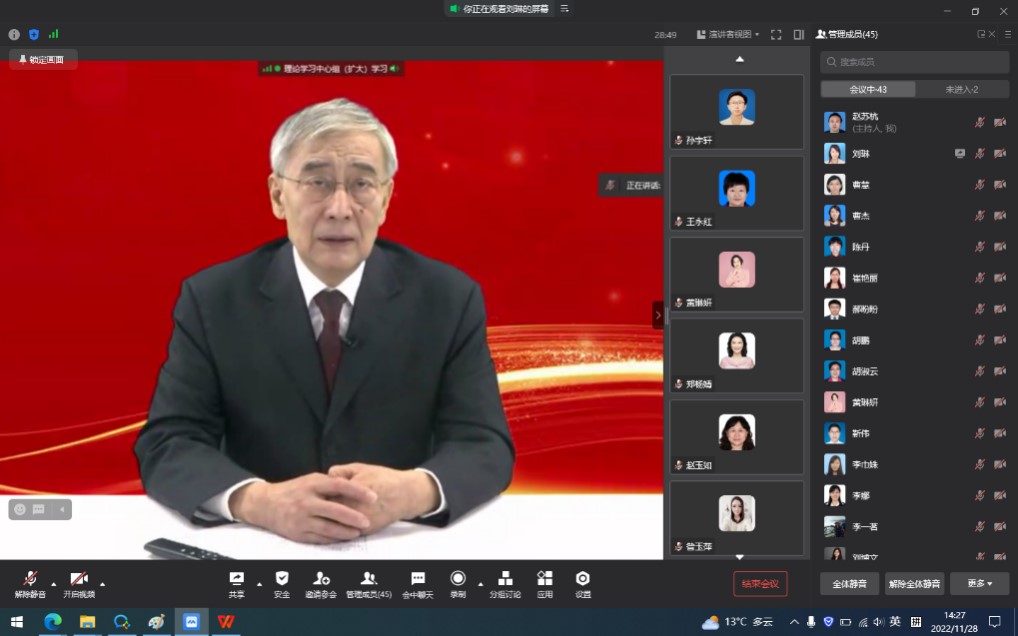
Task: Open the 设置 settings
Action: tap(583, 584)
